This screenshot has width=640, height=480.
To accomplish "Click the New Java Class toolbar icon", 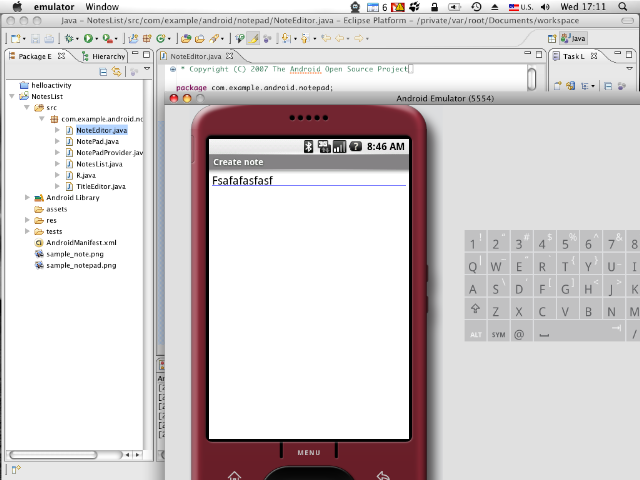I will pyautogui.click(x=161, y=38).
